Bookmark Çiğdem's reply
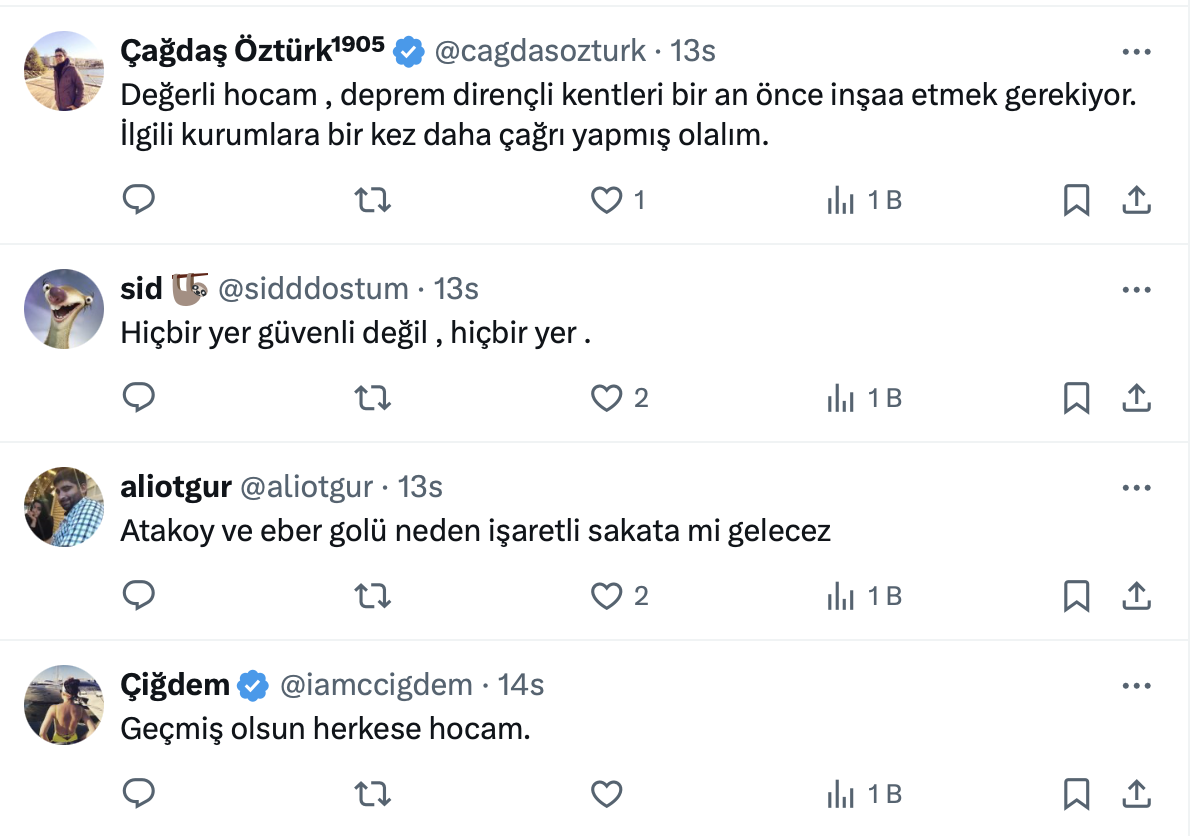Image resolution: width=1200 pixels, height=836 pixels. point(1076,795)
